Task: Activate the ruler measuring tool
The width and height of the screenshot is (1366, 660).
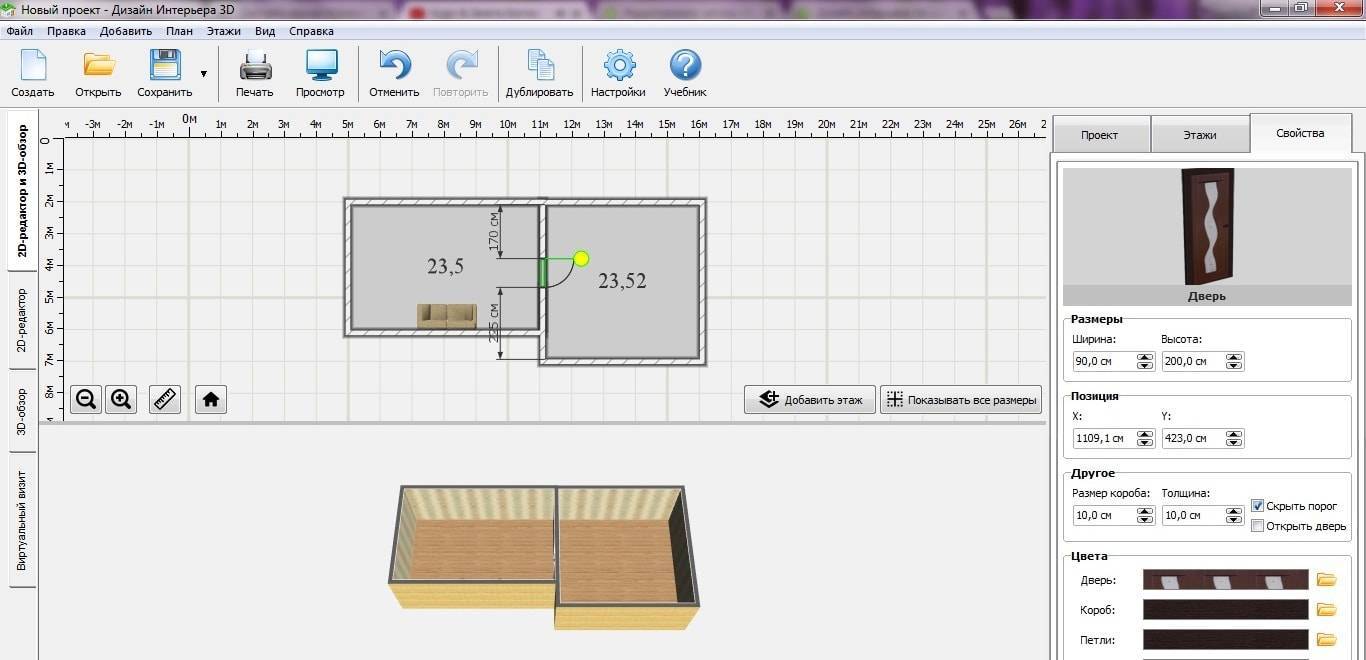Action: [x=165, y=400]
